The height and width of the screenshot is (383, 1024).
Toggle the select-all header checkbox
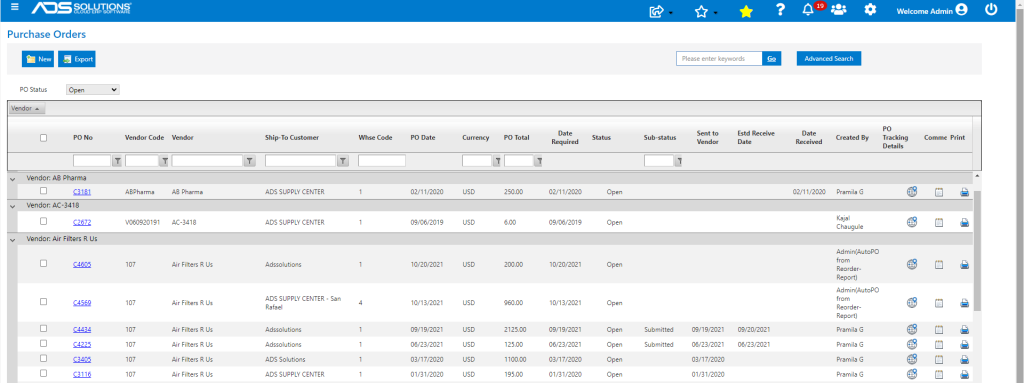click(43, 138)
